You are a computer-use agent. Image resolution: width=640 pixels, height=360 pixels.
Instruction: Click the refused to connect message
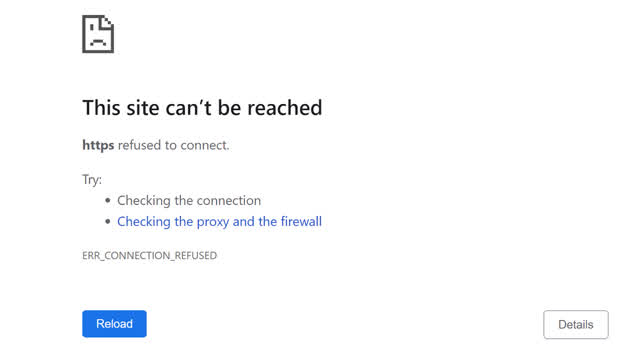(173, 145)
